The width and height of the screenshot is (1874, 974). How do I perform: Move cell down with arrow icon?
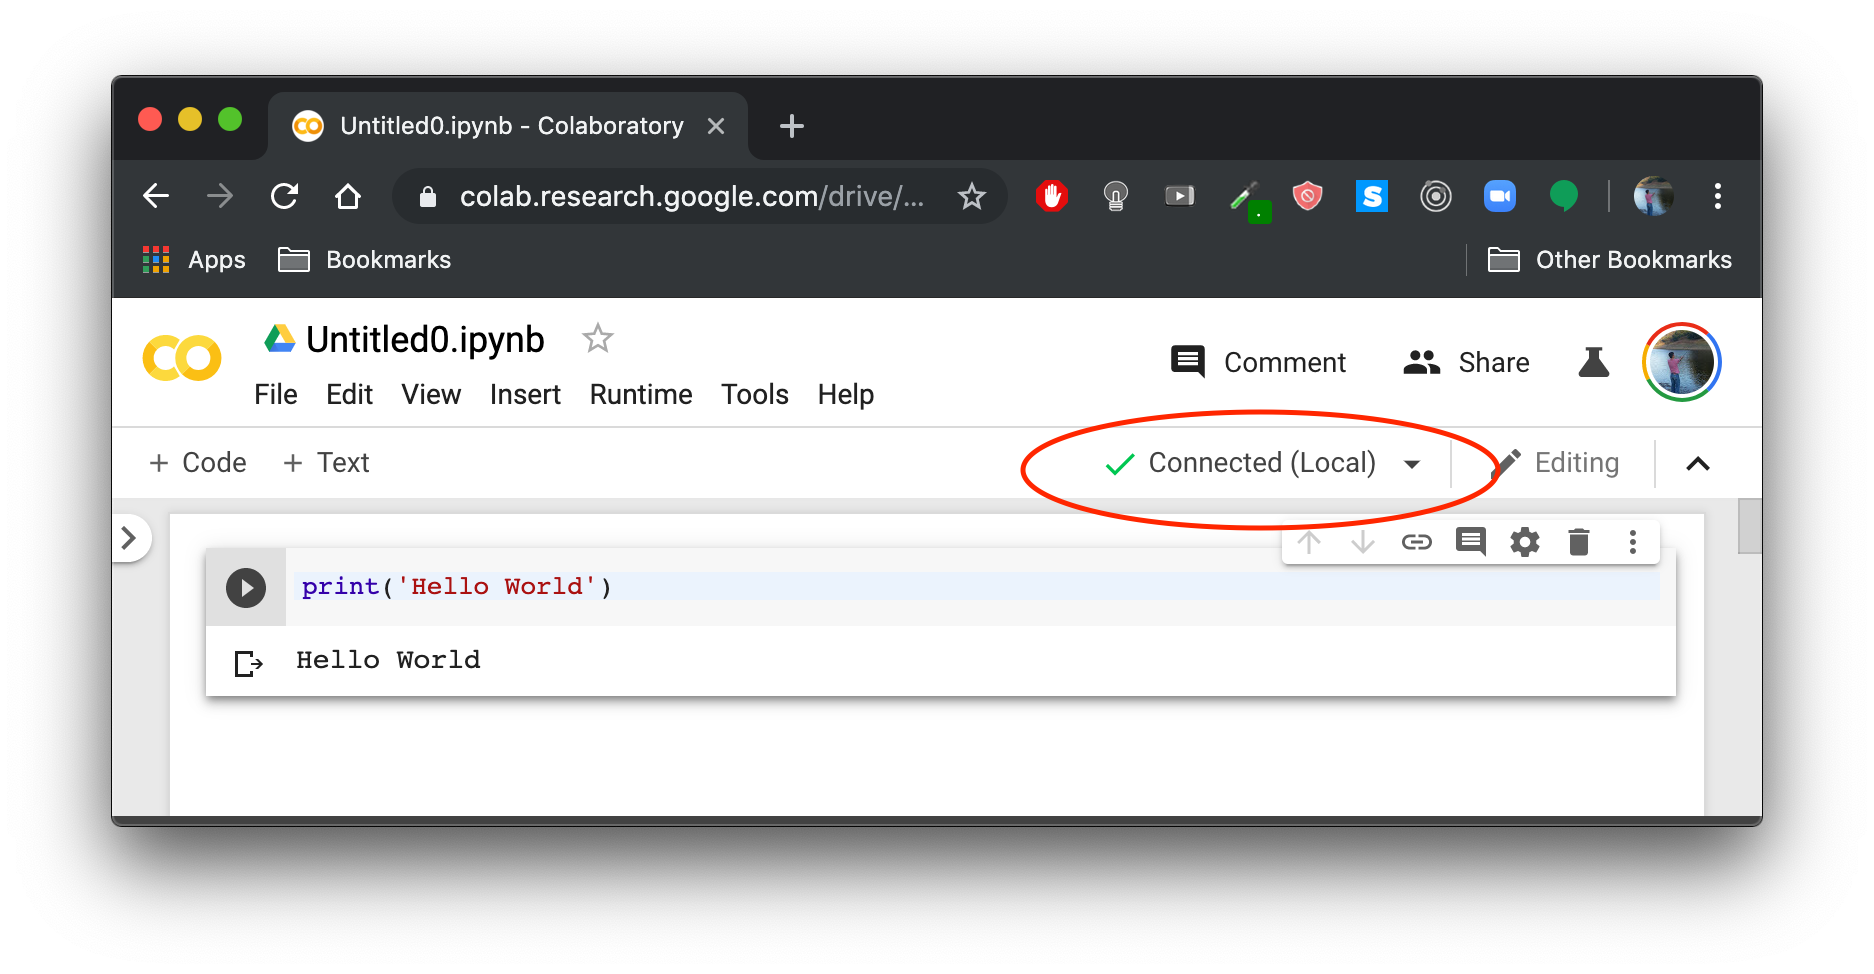pos(1362,542)
